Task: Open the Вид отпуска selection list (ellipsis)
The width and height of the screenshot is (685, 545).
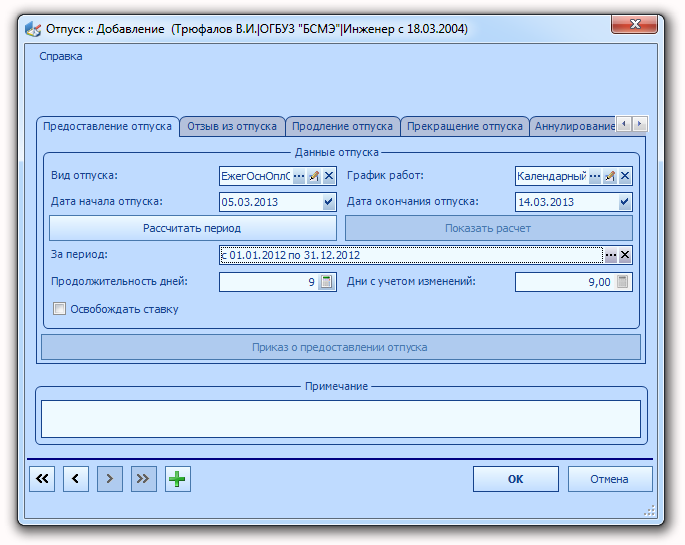Action: pyautogui.click(x=299, y=176)
